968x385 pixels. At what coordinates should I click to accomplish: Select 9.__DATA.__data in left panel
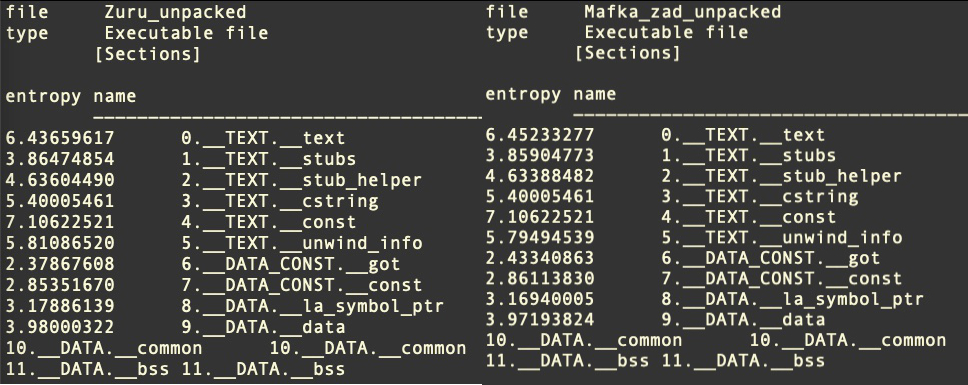click(x=264, y=327)
